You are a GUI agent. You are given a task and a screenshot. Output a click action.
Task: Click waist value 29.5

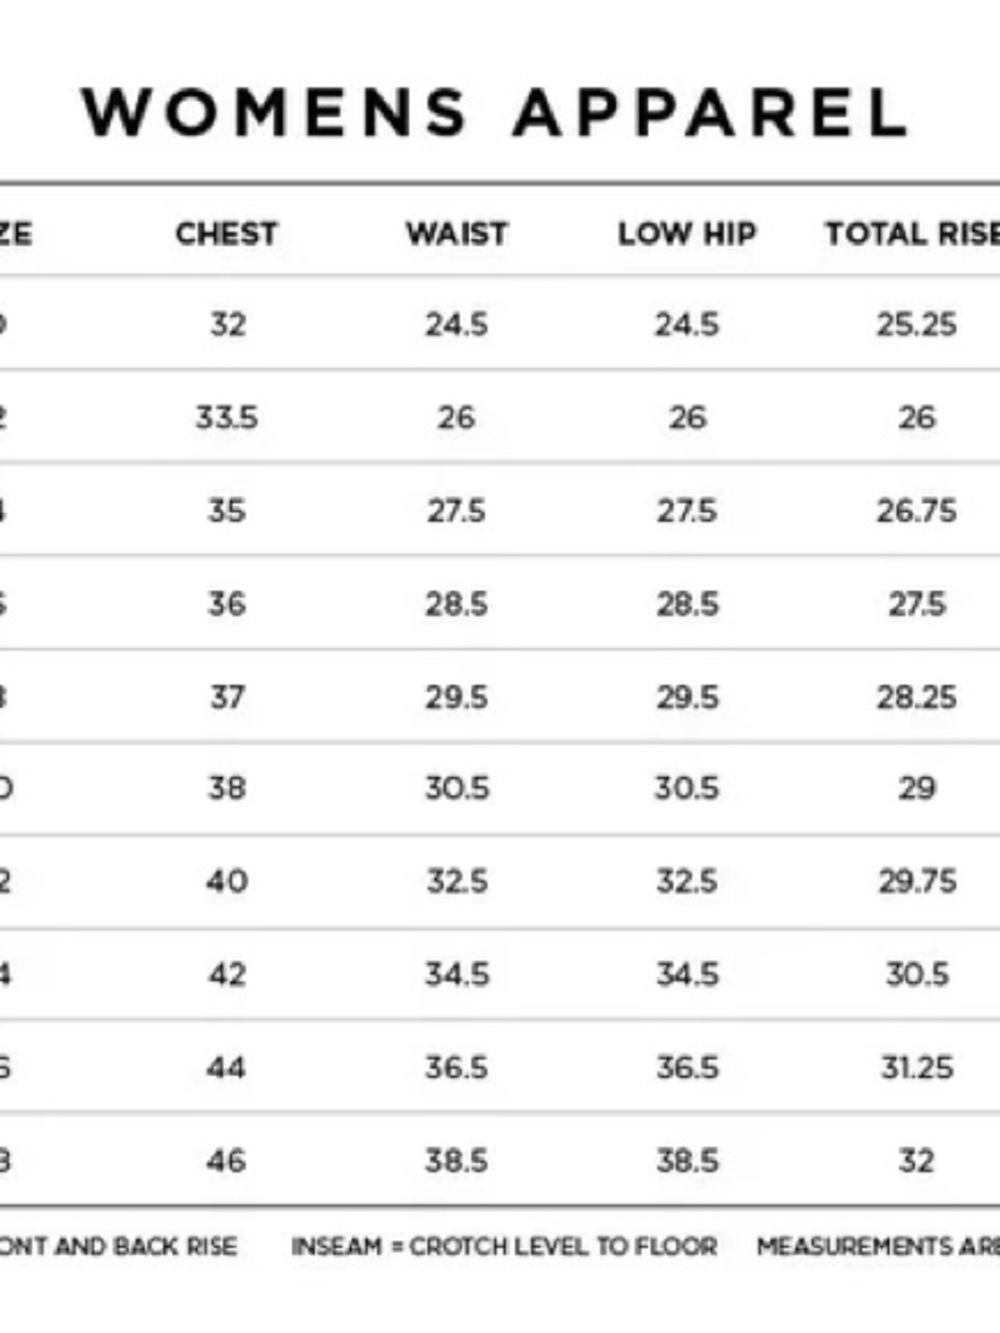pyautogui.click(x=456, y=696)
